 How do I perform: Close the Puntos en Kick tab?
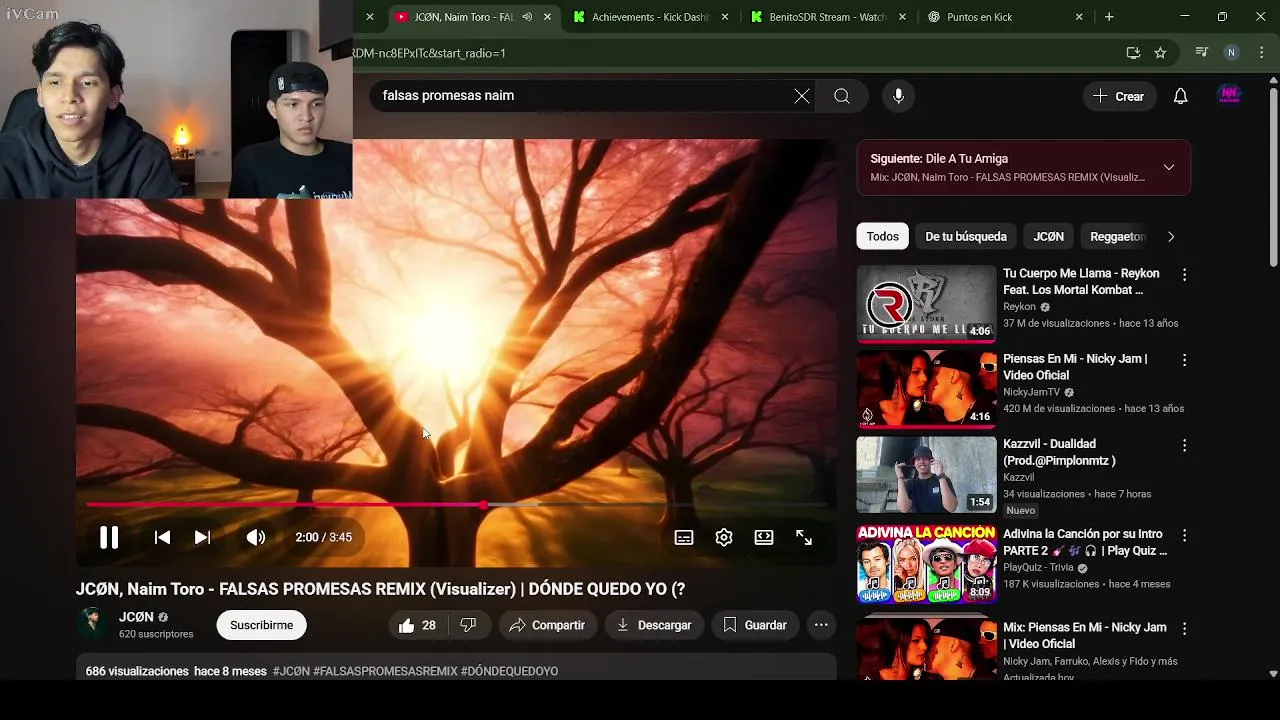(1079, 17)
